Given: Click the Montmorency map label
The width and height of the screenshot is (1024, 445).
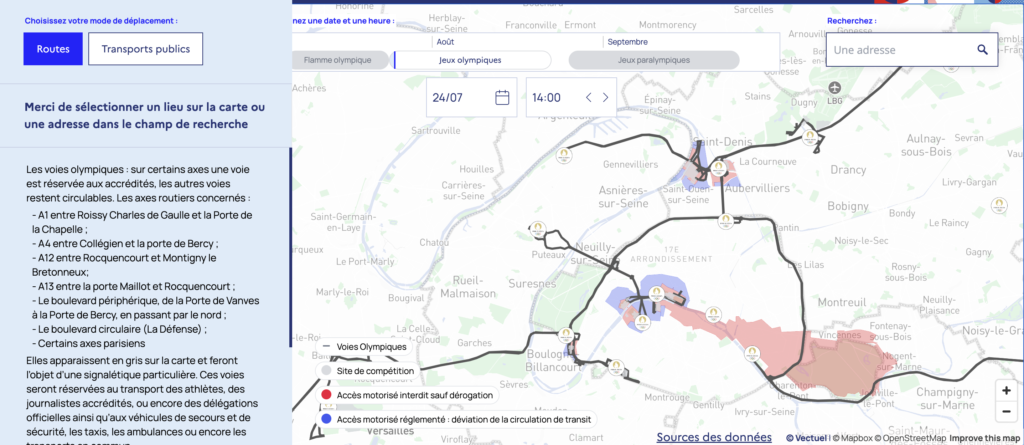Looking at the screenshot, I should coord(667,25).
